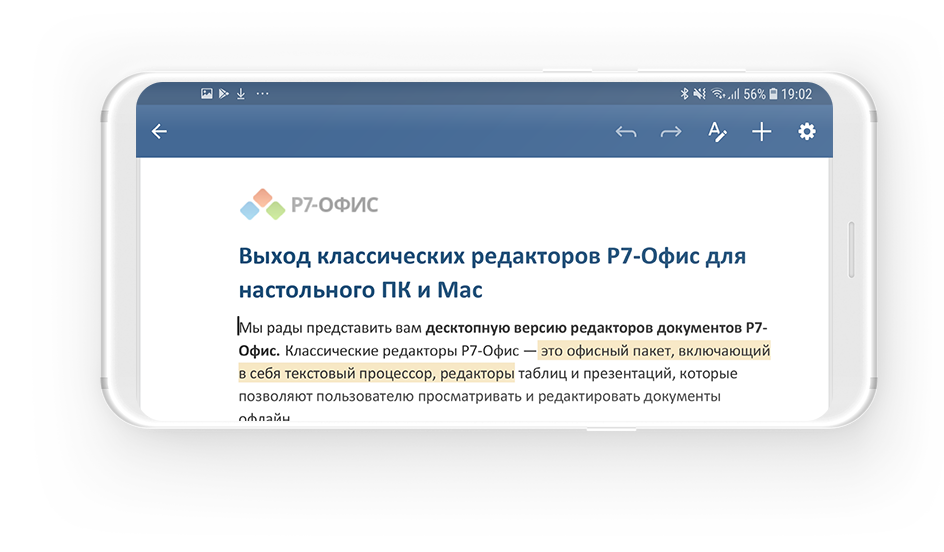This screenshot has height=552, width=944.
Task: Select the Р7-ОФИС logo image
Action: 309,204
